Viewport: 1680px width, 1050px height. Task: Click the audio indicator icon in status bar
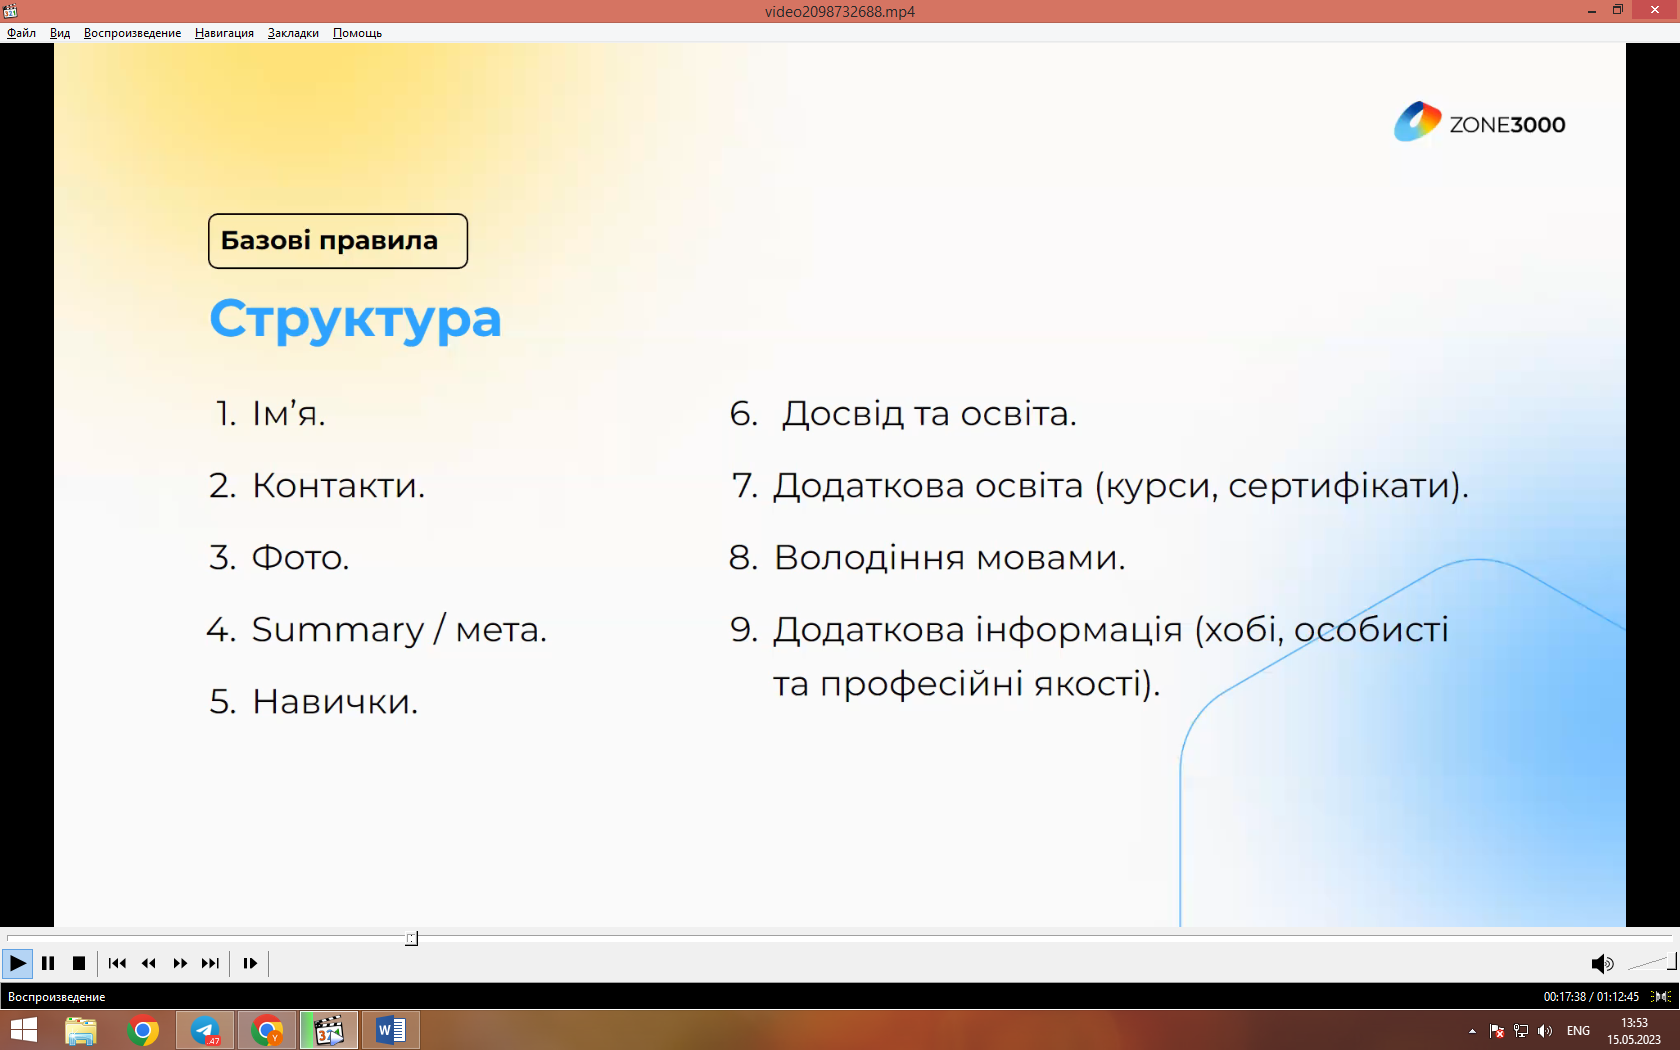point(1661,997)
